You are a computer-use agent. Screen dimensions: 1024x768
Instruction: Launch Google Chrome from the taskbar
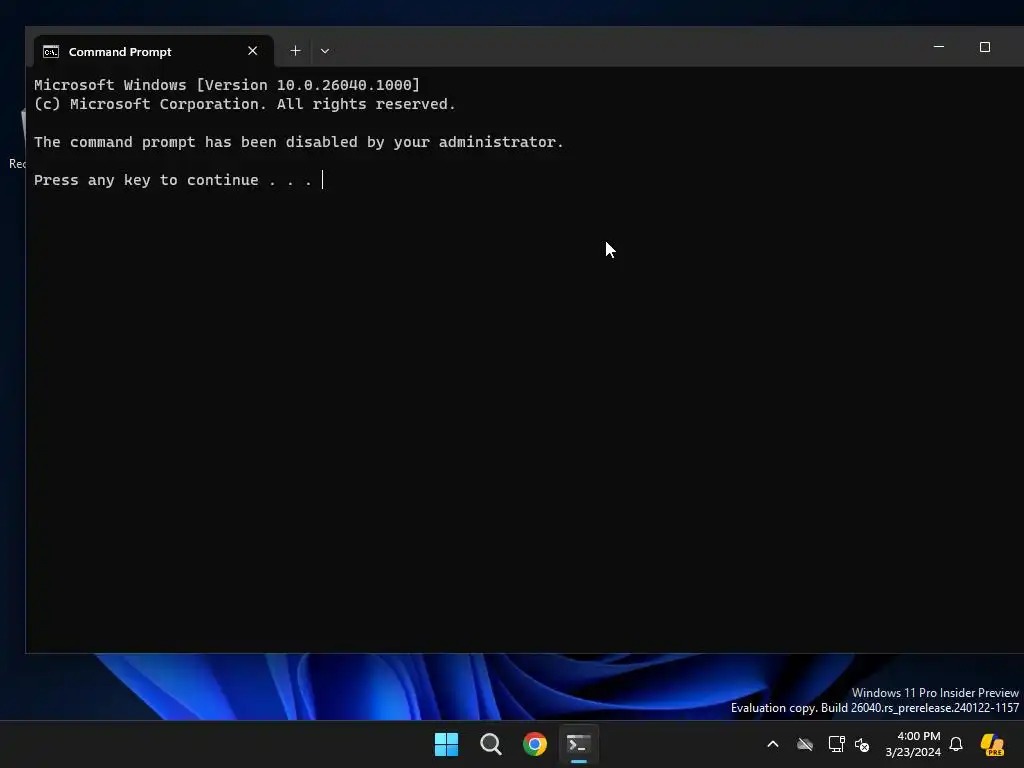(535, 744)
